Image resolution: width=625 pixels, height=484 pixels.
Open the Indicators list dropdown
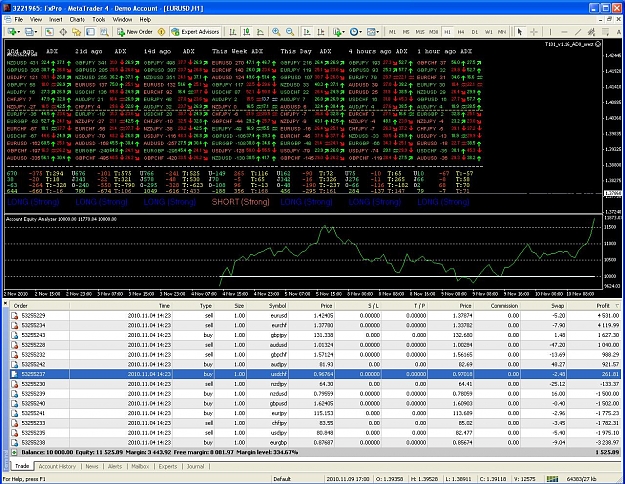(338, 32)
